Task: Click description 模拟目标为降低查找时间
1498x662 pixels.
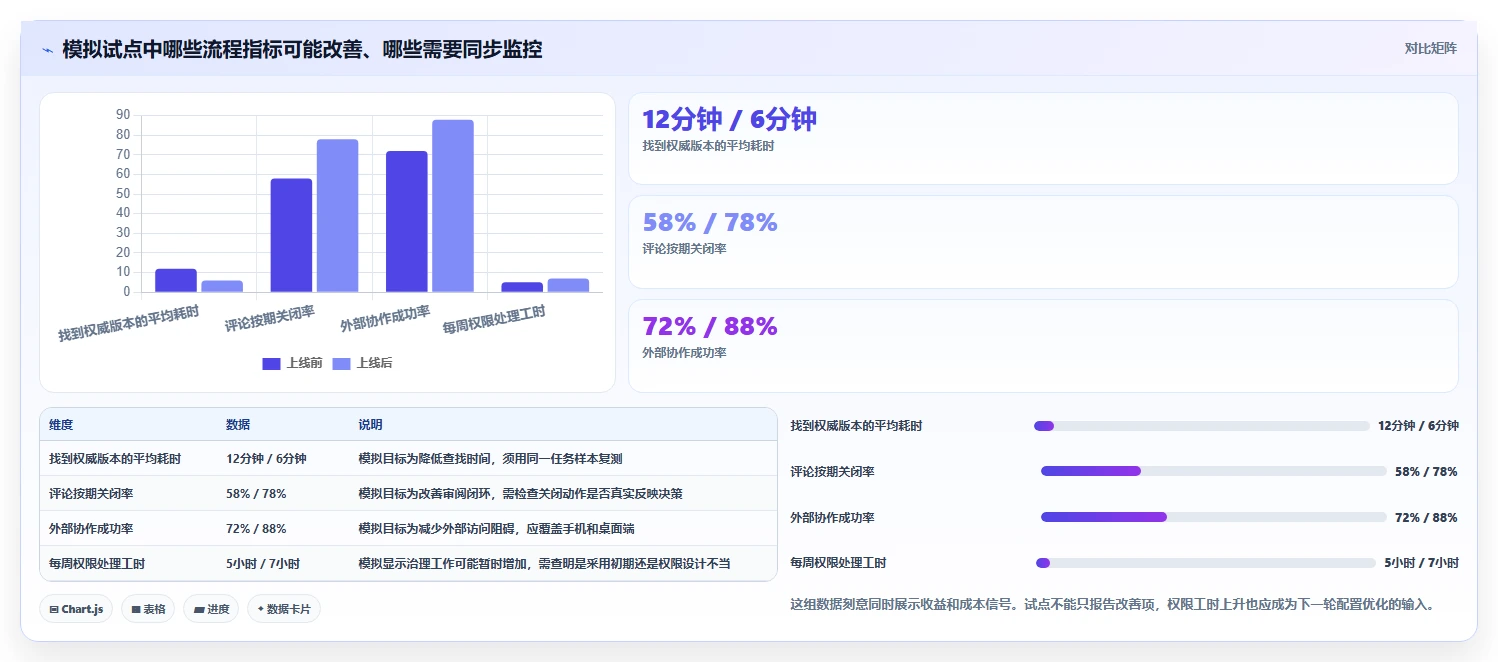Action: click(490, 459)
